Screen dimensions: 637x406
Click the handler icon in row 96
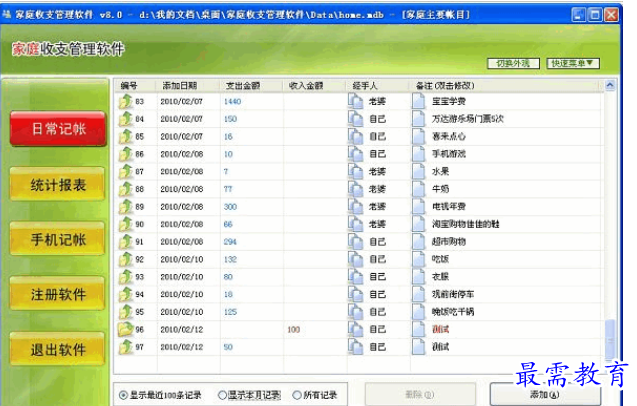355,329
